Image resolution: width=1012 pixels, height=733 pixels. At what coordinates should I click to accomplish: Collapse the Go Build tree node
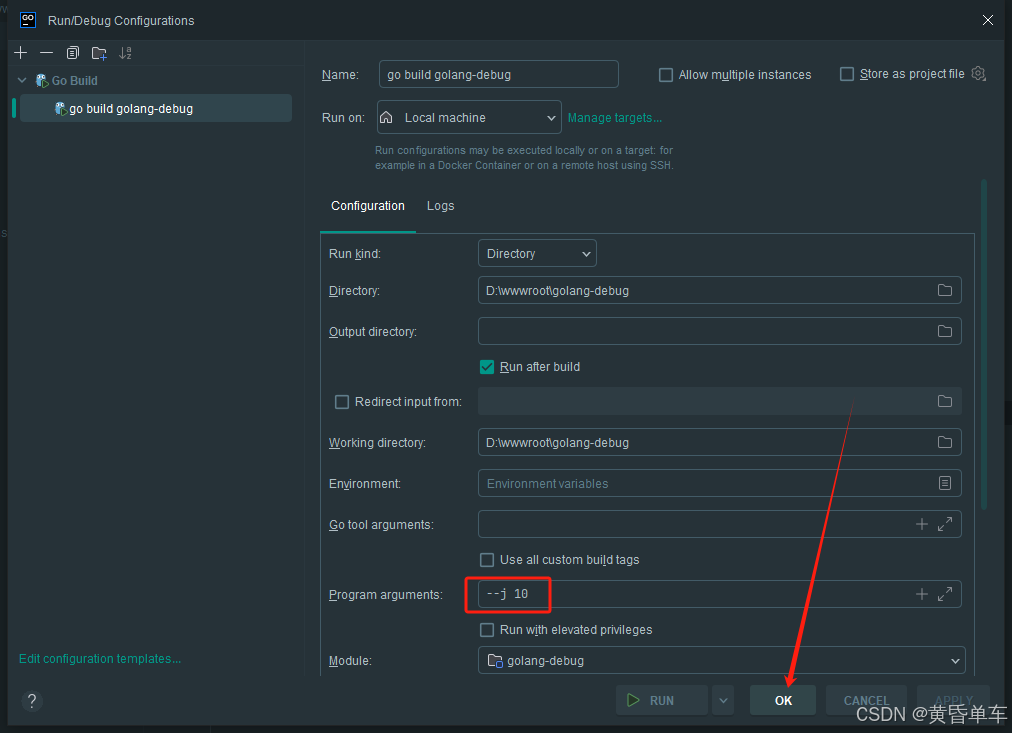(23, 81)
